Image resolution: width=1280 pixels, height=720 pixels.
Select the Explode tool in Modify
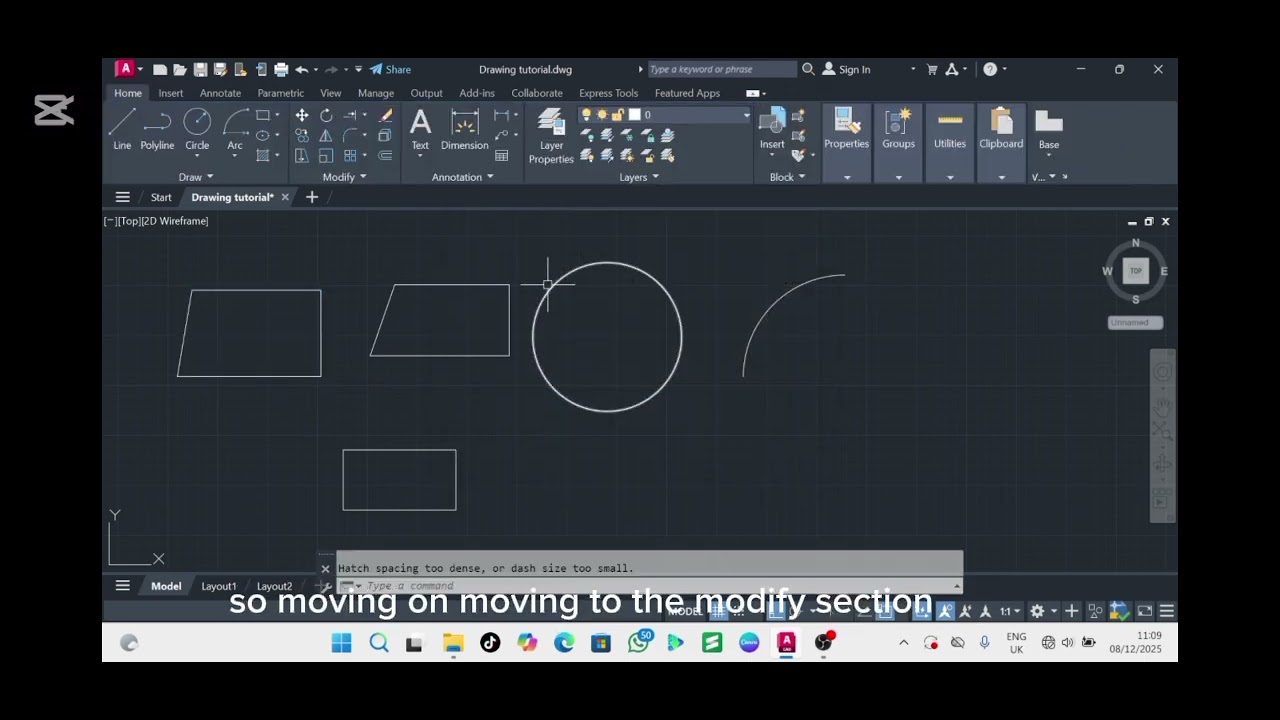pyautogui.click(x=386, y=135)
